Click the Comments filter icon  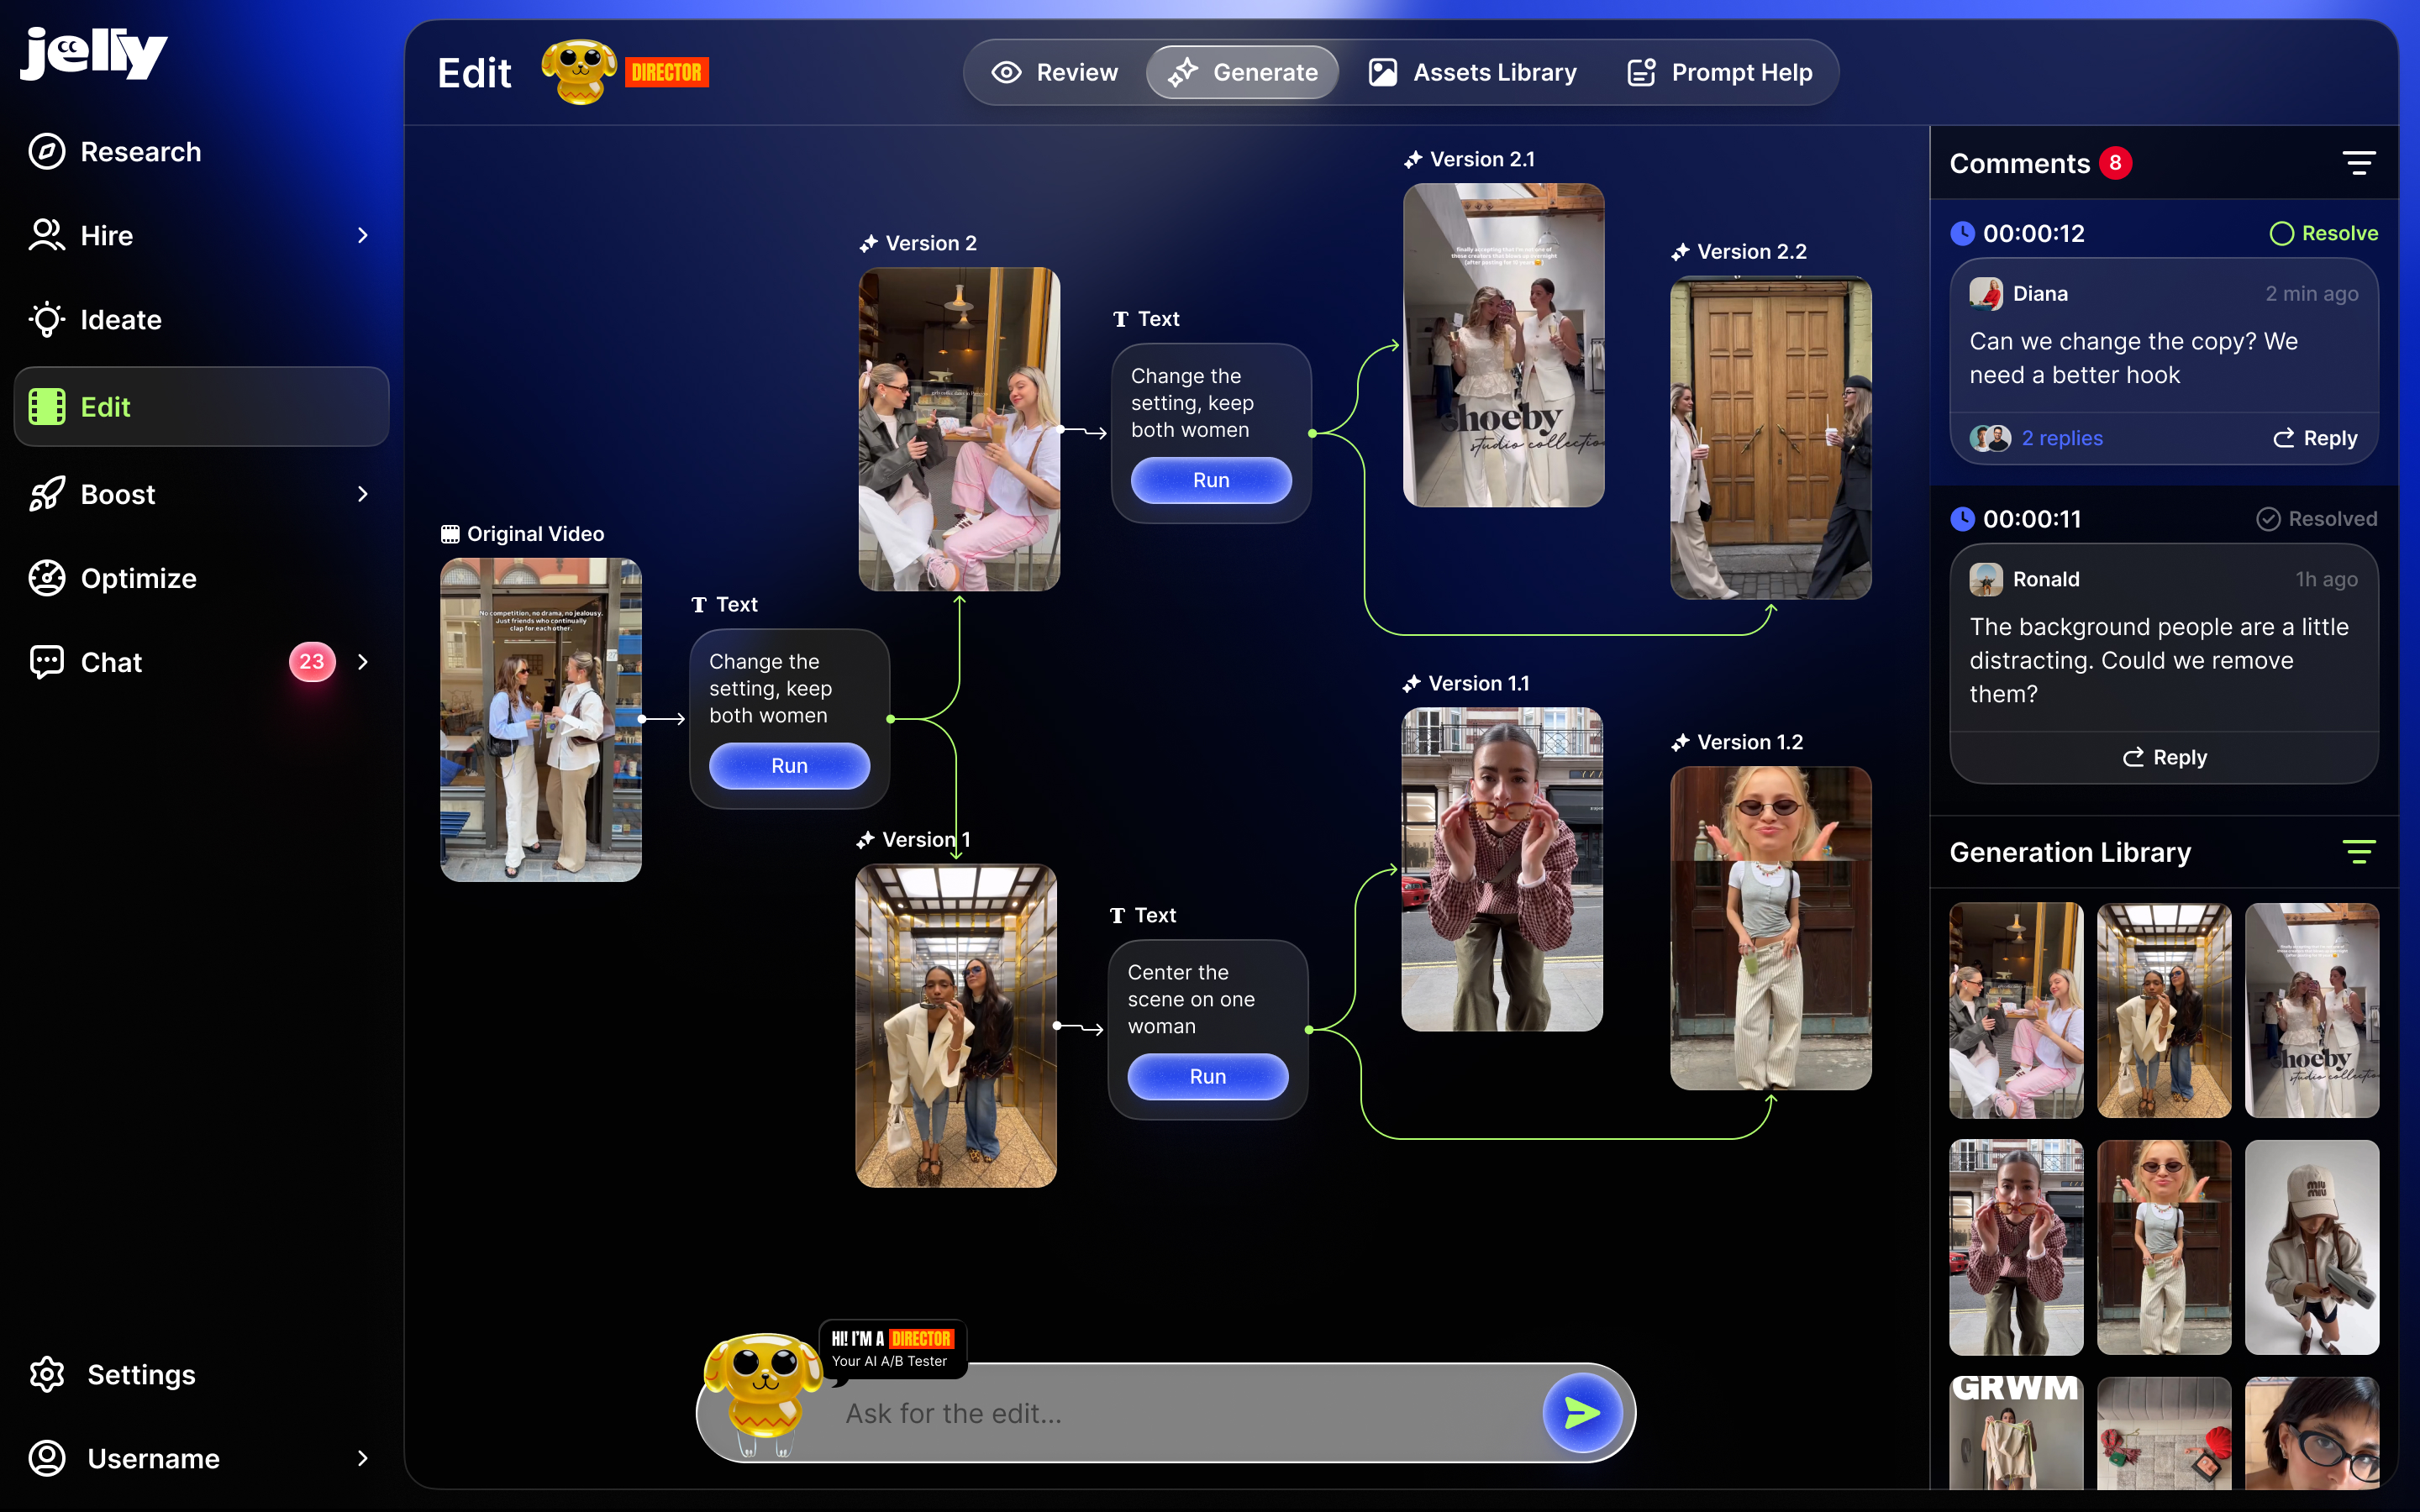point(2358,163)
